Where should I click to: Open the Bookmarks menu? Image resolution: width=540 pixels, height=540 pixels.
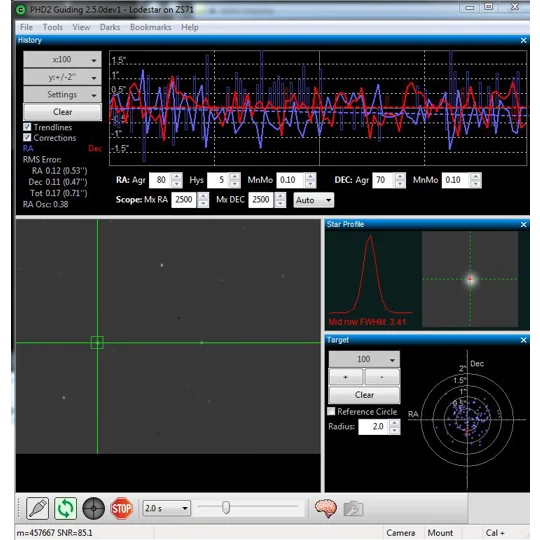(x=150, y=27)
